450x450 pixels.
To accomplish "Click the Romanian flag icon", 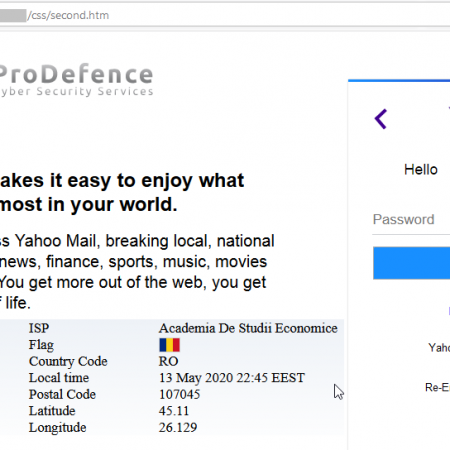I will [169, 345].
